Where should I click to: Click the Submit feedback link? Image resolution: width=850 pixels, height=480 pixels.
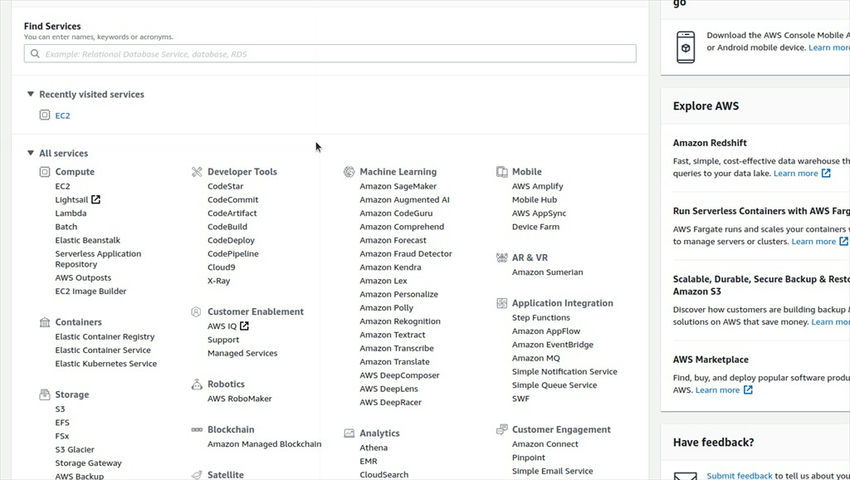pos(739,476)
